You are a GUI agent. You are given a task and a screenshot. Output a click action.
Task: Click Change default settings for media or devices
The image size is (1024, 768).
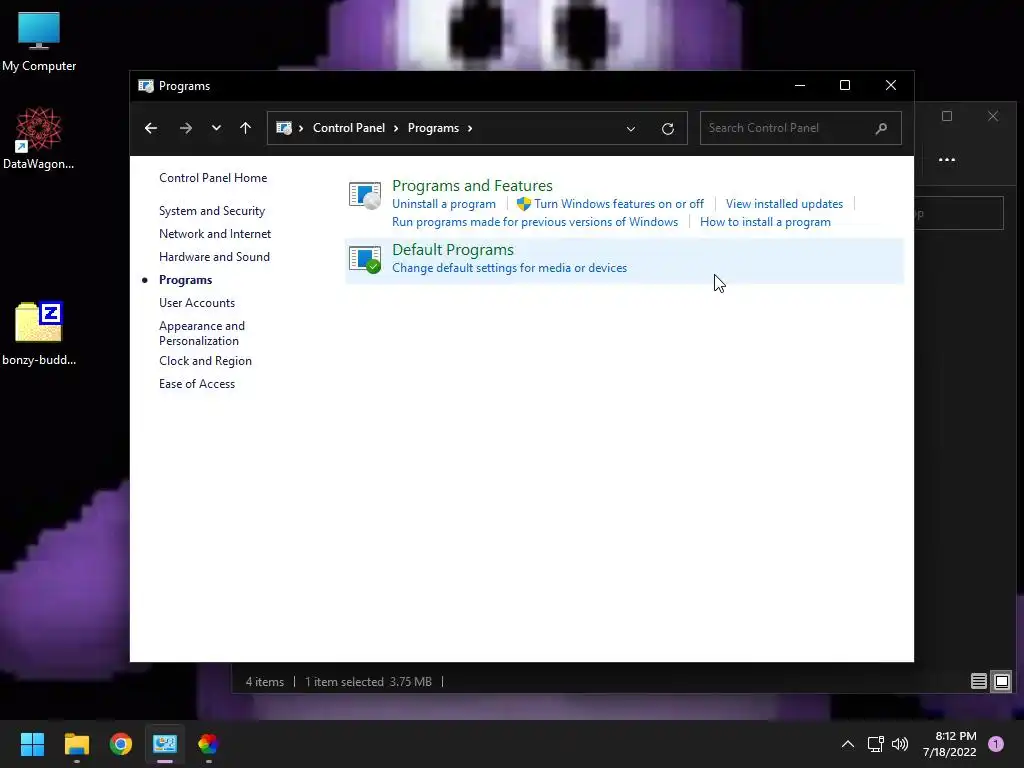509,268
